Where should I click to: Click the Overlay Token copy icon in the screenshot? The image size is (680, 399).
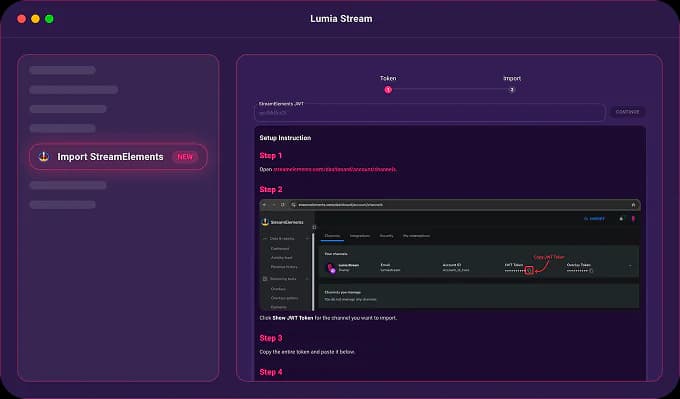click(x=591, y=270)
